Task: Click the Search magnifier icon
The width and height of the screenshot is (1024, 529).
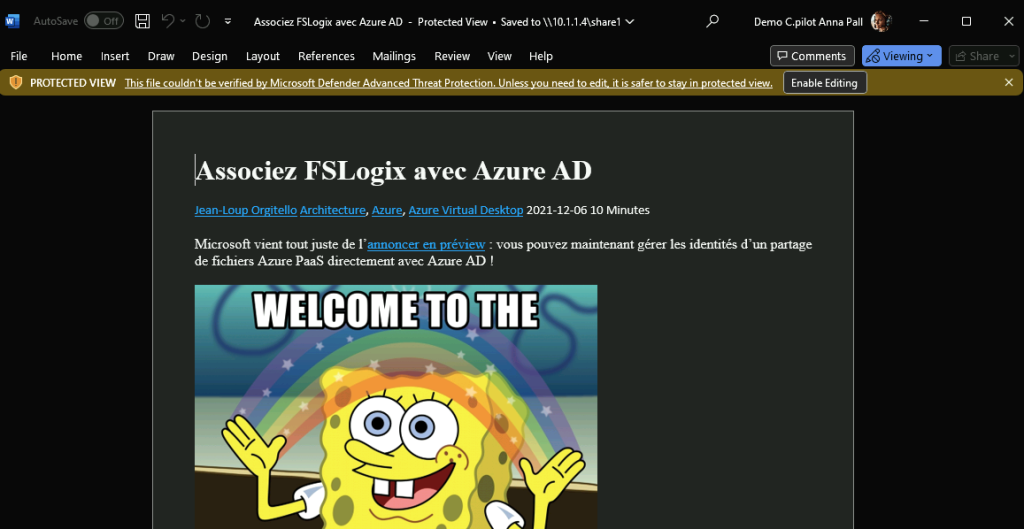Action: 712,21
